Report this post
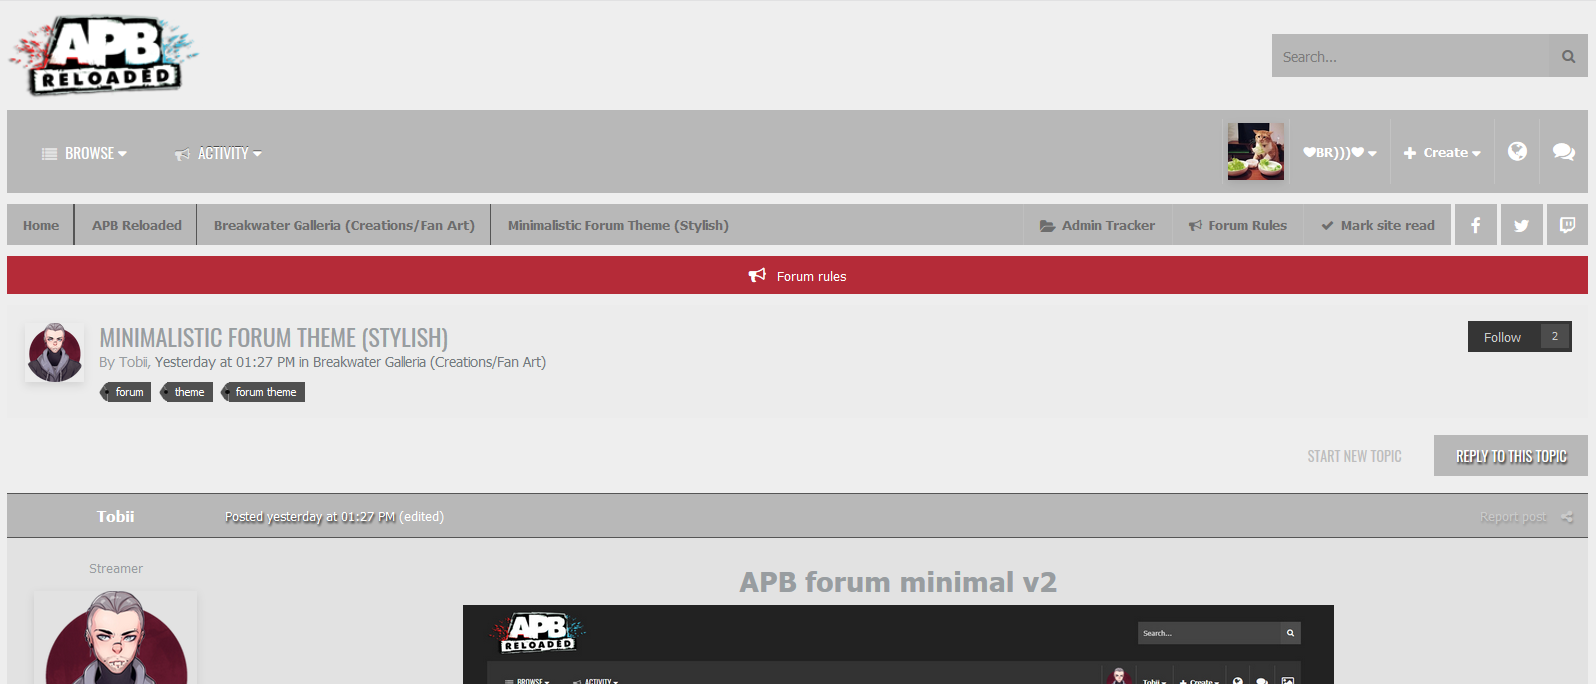This screenshot has width=1596, height=684. click(x=1513, y=517)
